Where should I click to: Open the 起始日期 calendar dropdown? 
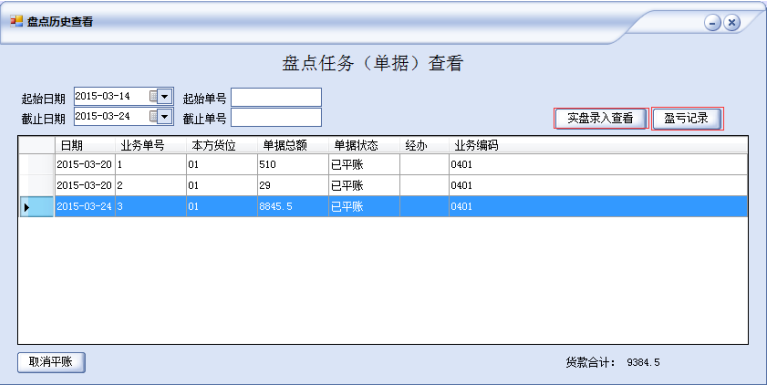click(164, 96)
